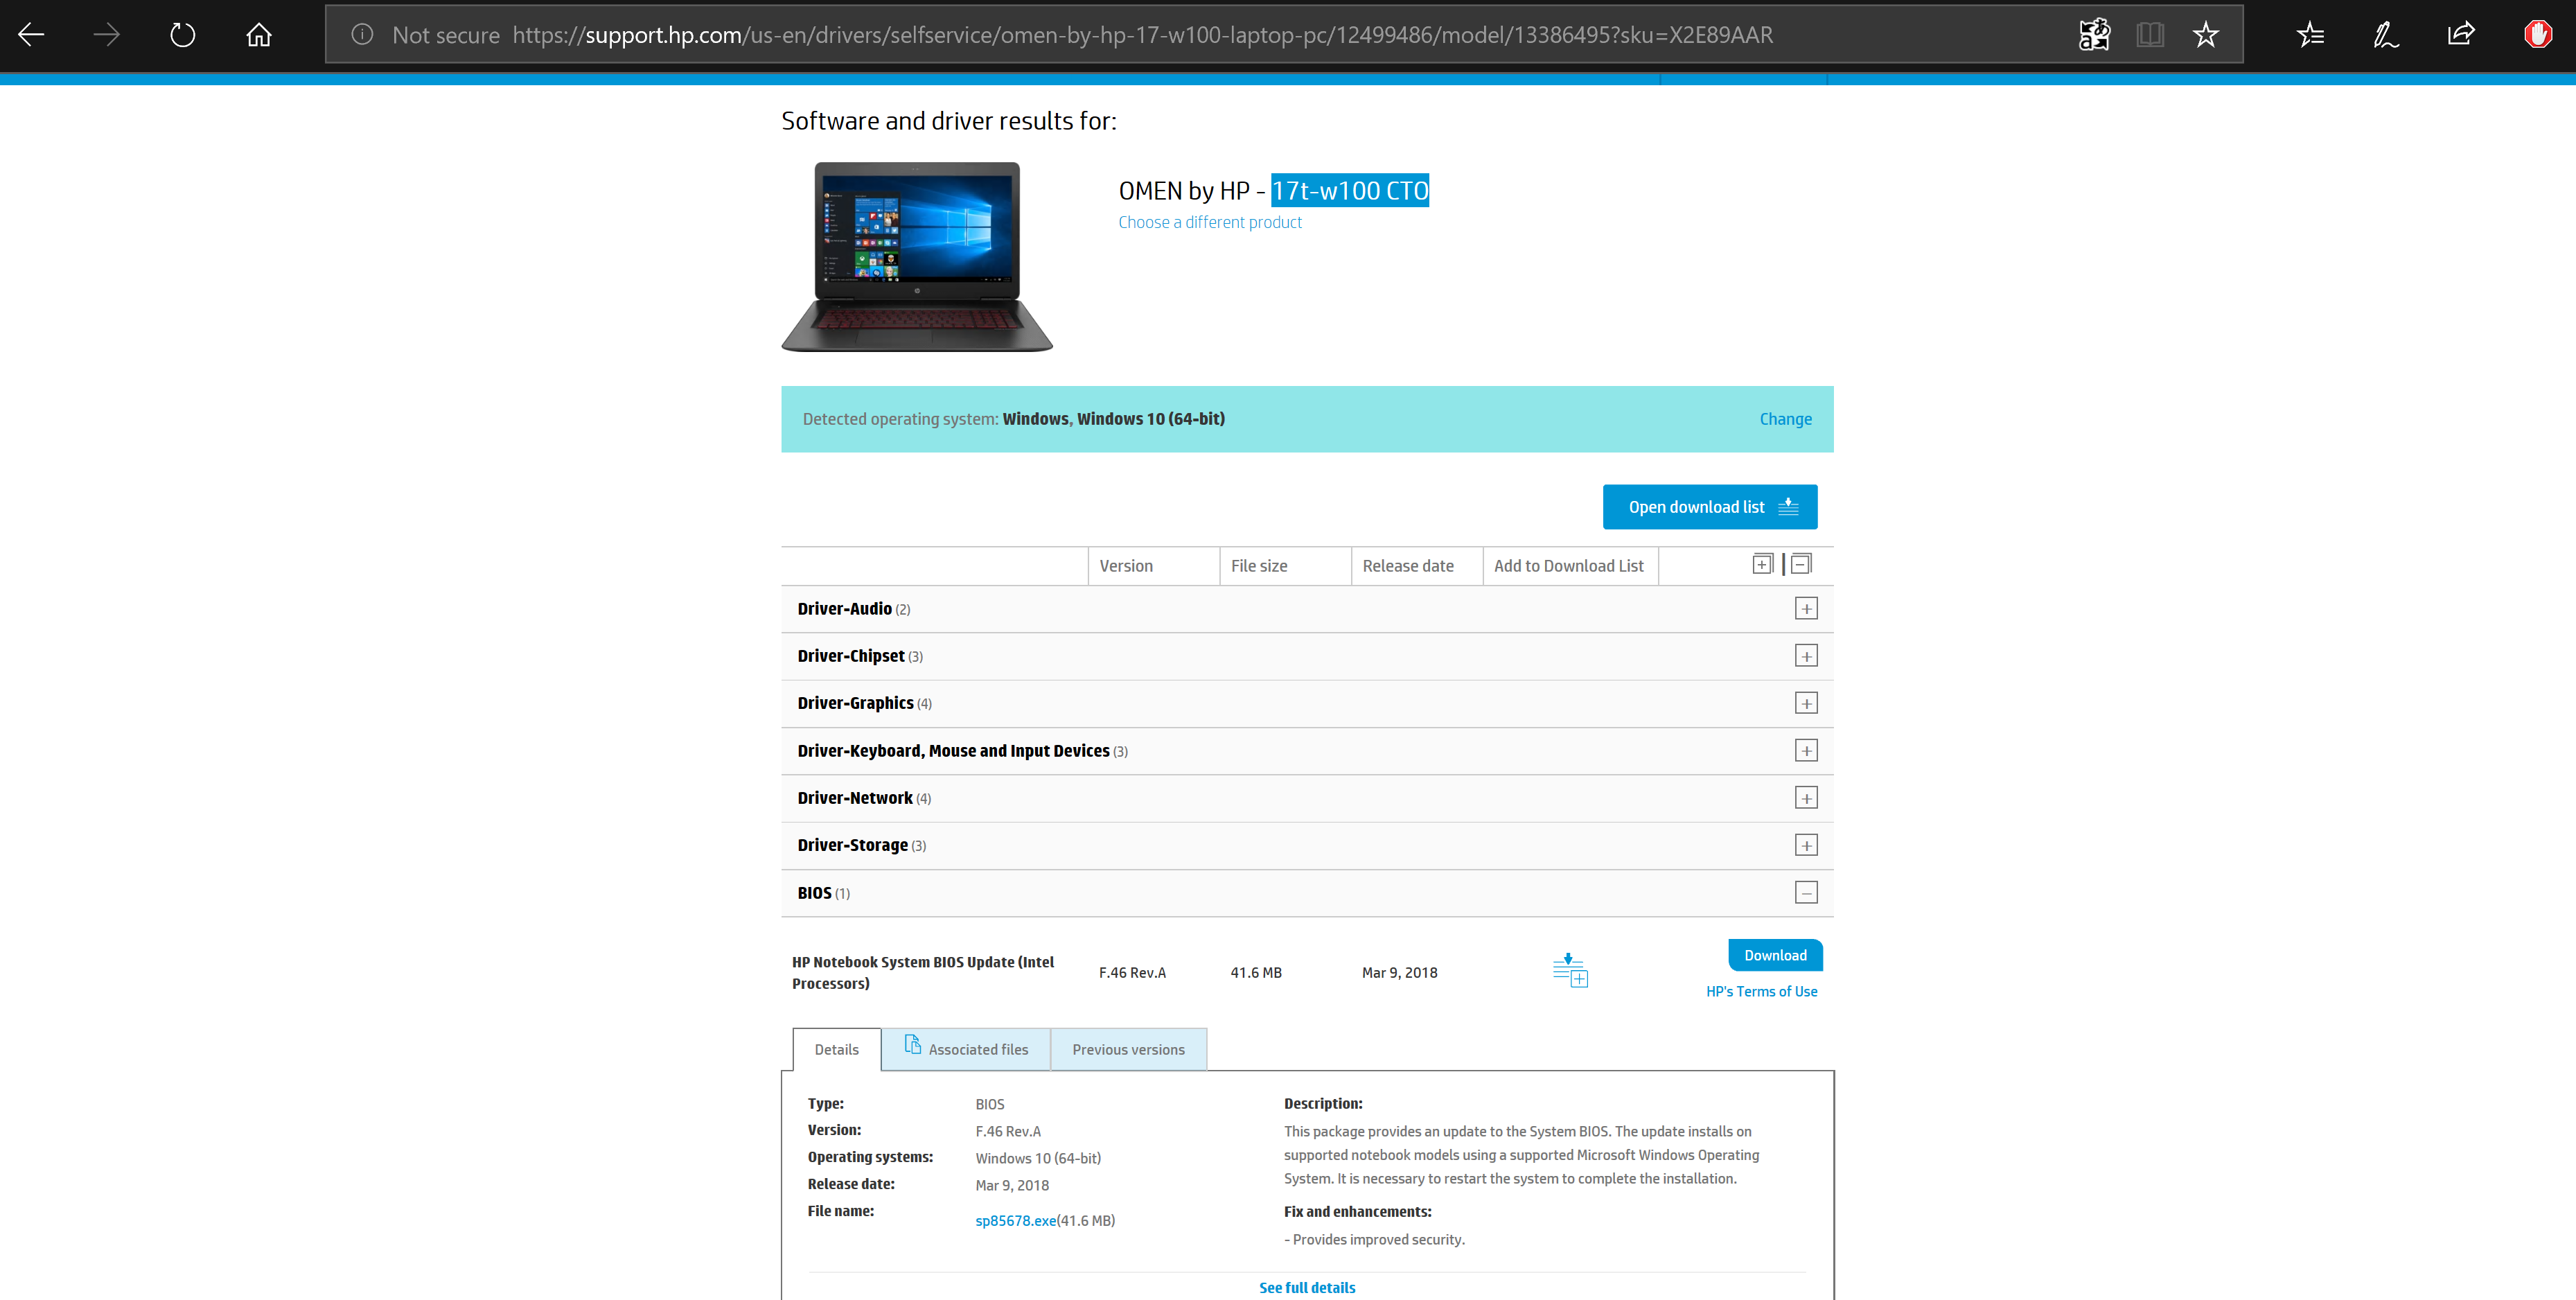The height and width of the screenshot is (1300, 2576).
Task: Click the Software and driver results heading
Action: click(x=949, y=121)
